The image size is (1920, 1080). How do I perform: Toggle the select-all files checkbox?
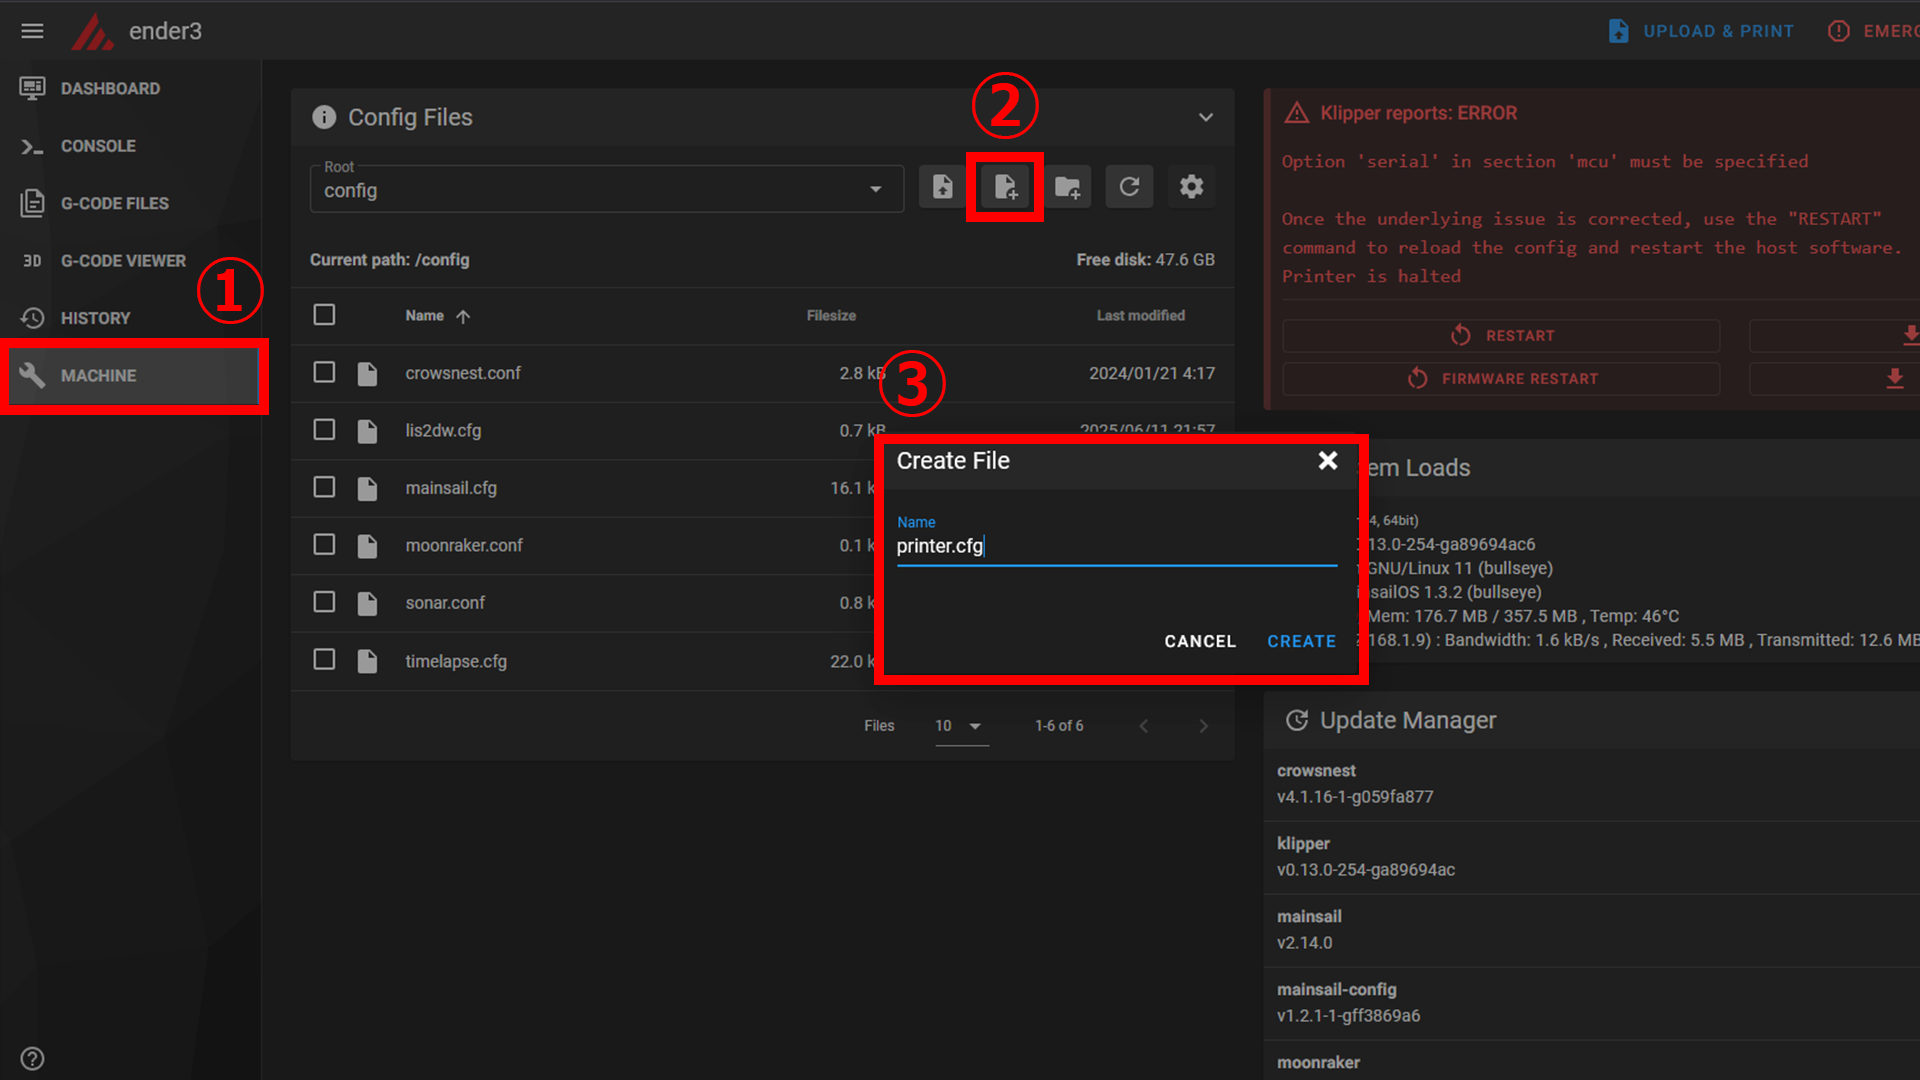pos(324,315)
